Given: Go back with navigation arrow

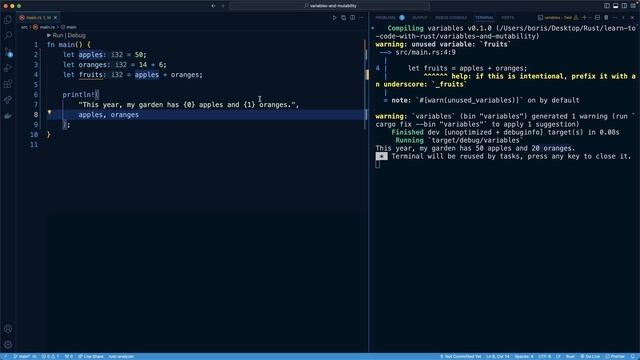Looking at the screenshot, I should point(213,6).
